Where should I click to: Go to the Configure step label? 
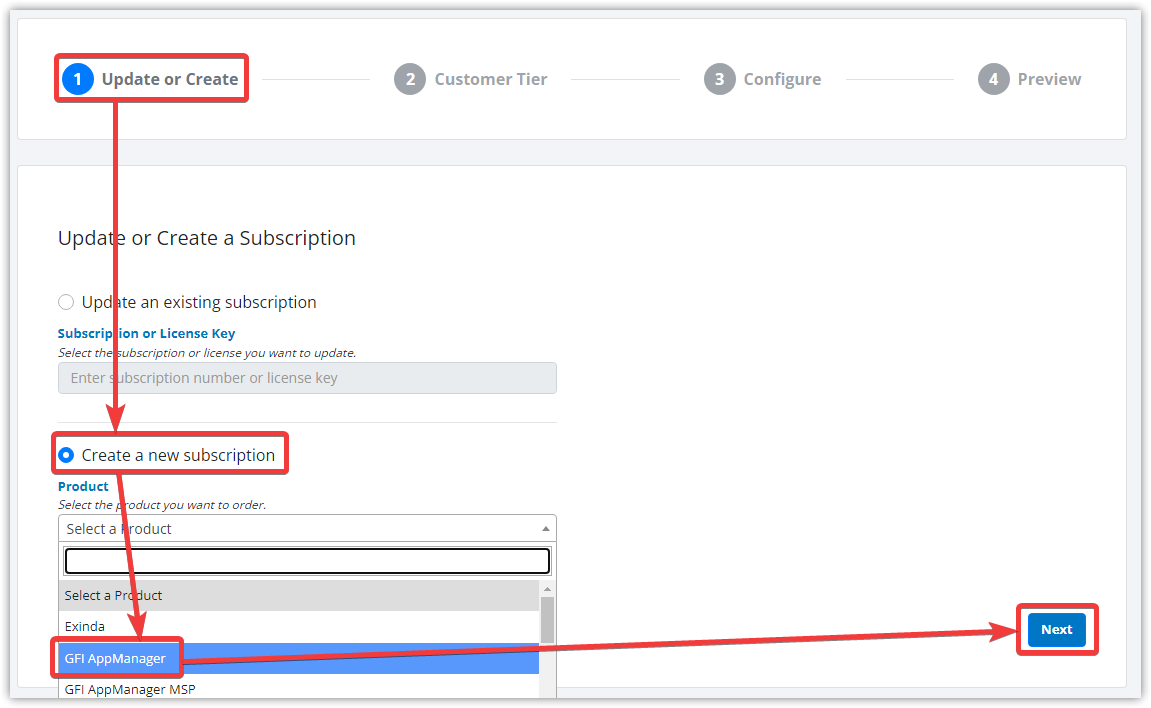782,79
